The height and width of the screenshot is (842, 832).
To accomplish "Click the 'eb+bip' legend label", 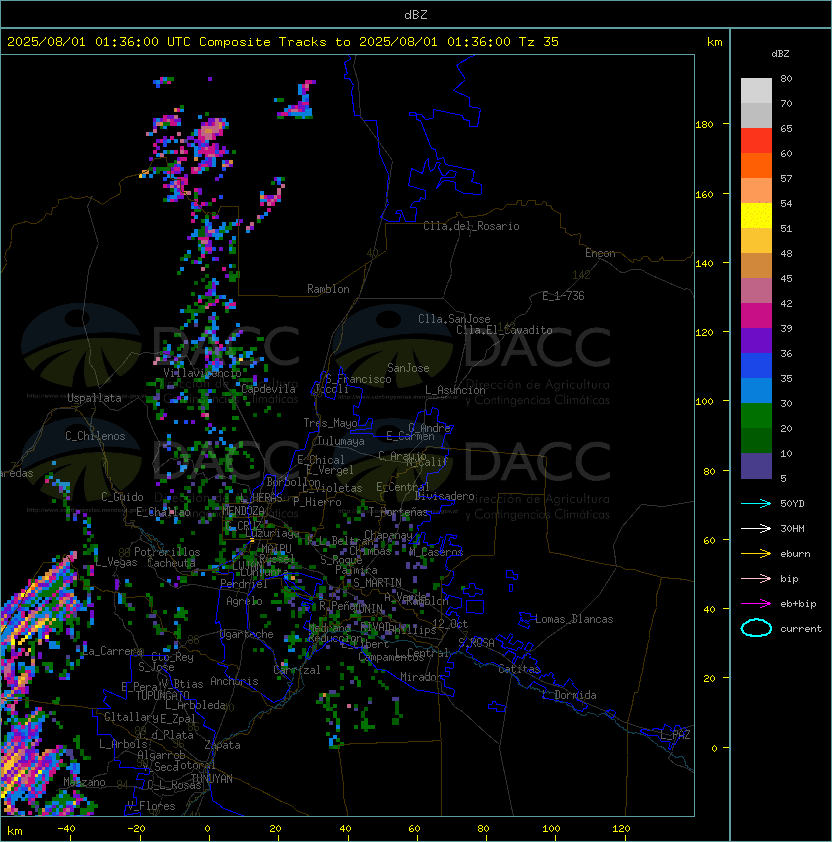I will pos(798,604).
